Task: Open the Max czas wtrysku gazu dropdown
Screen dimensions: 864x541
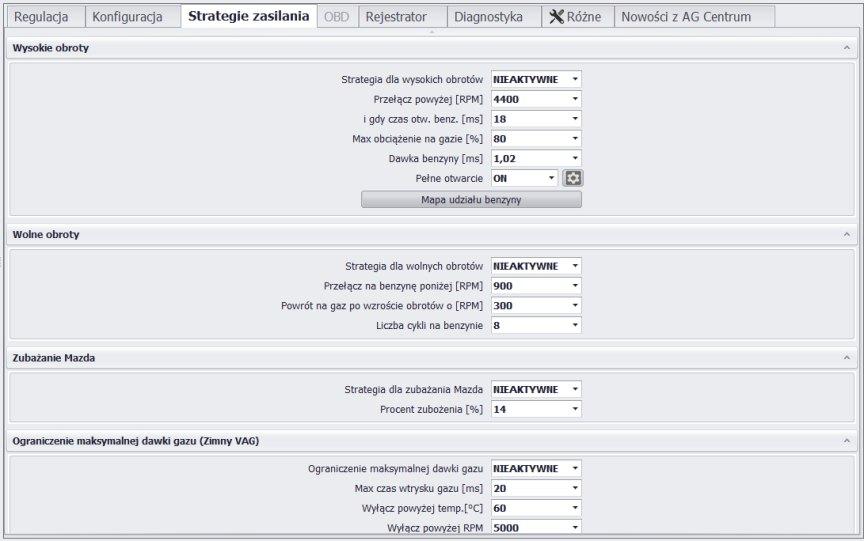Action: tap(536, 489)
